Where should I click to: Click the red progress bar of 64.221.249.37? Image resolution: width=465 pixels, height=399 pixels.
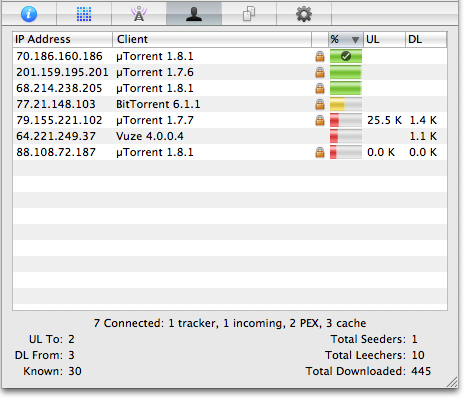(346, 136)
